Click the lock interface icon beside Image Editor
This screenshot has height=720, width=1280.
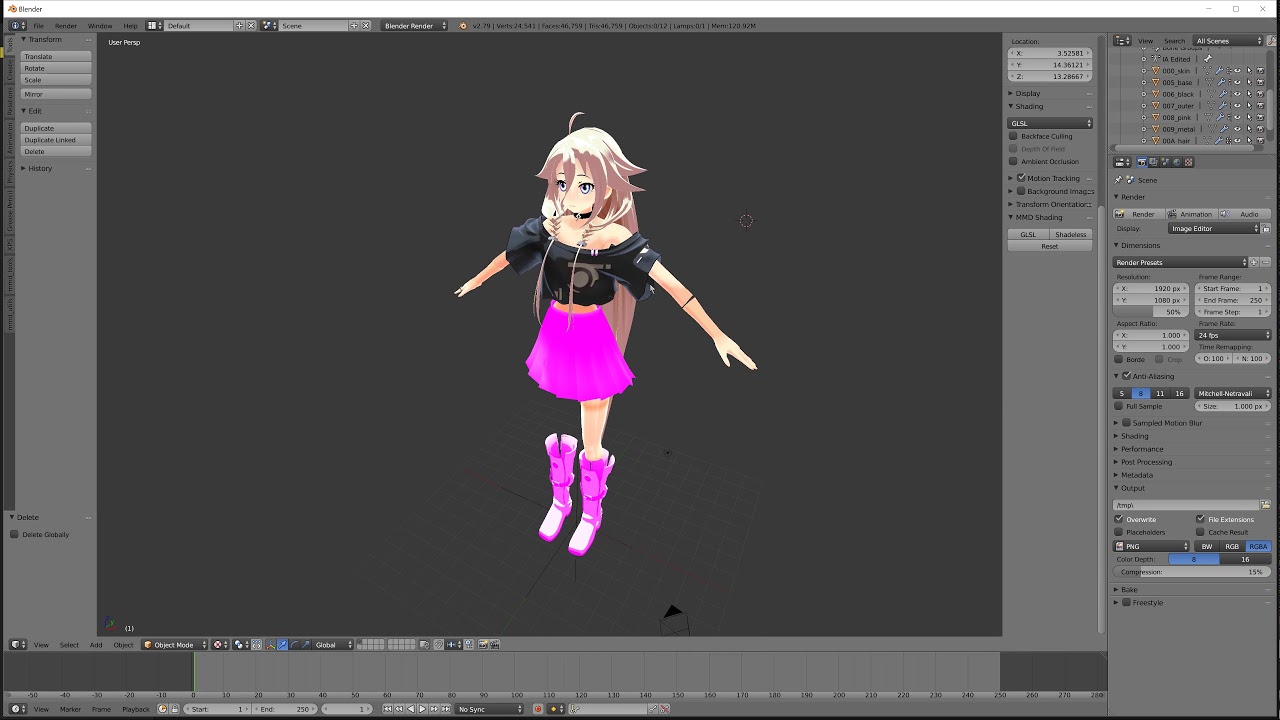(x=1266, y=229)
